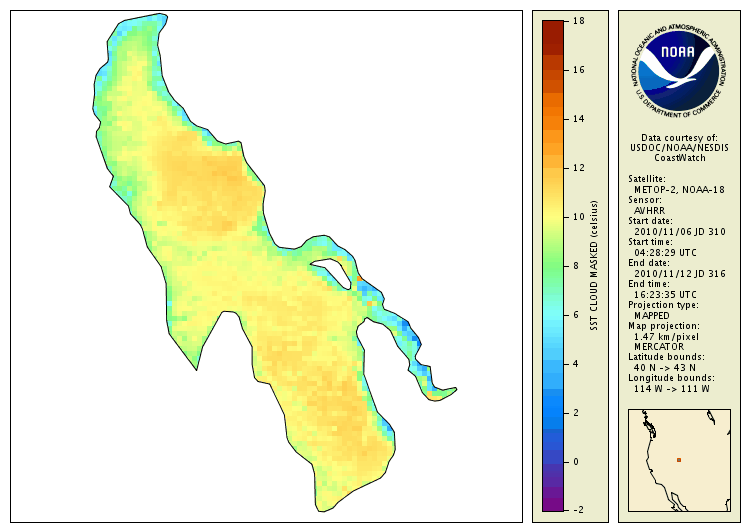Click the '2' tick on color scale
This screenshot has width=750, height=532.
pyautogui.click(x=576, y=413)
